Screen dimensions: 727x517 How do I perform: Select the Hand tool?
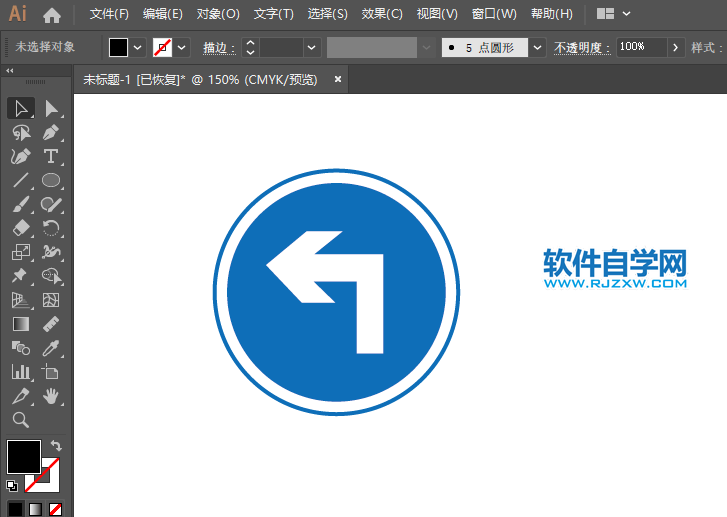click(x=51, y=396)
